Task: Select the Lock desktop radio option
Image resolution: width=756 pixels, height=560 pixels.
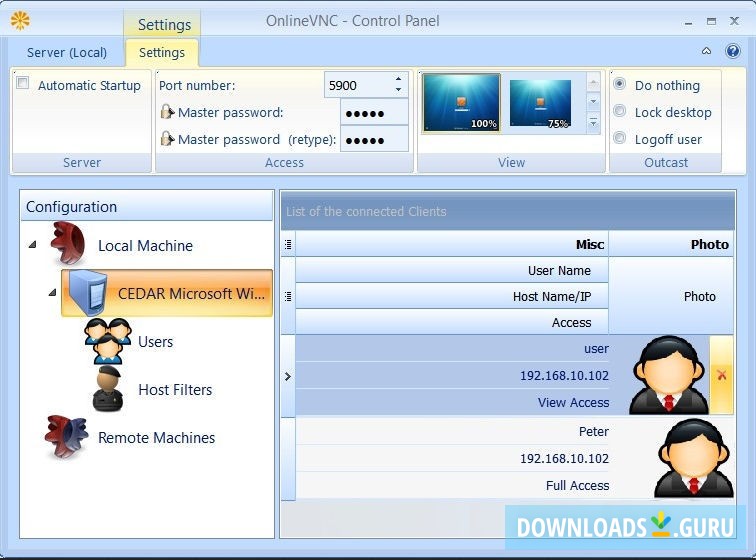Action: click(620, 111)
